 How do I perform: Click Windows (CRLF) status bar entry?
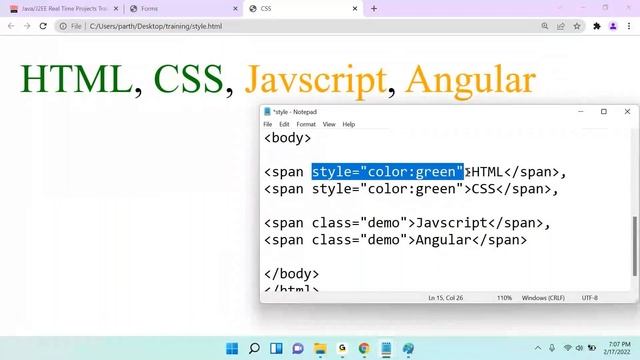tap(543, 298)
